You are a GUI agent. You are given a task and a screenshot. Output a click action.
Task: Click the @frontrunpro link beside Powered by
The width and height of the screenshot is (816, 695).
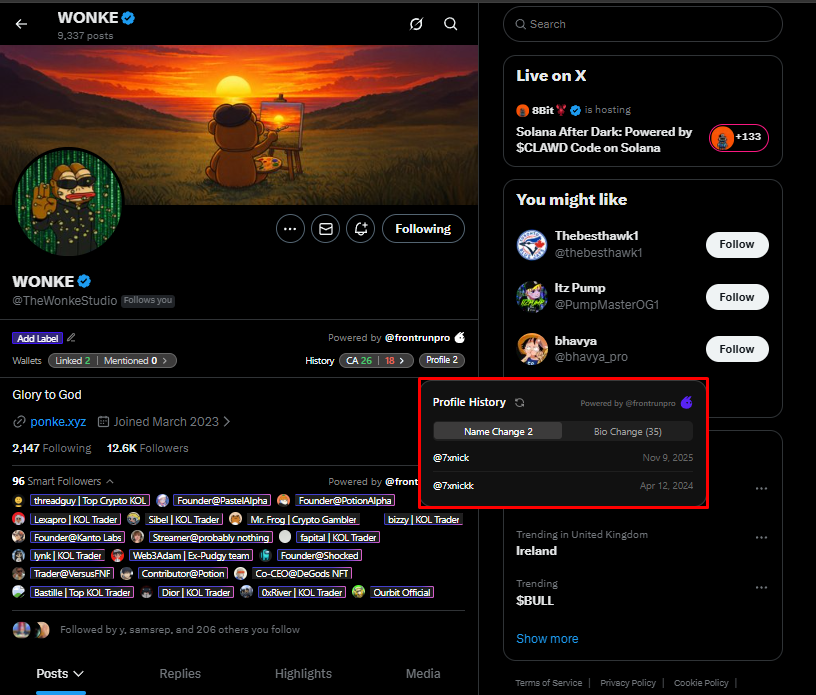pyautogui.click(x=417, y=338)
